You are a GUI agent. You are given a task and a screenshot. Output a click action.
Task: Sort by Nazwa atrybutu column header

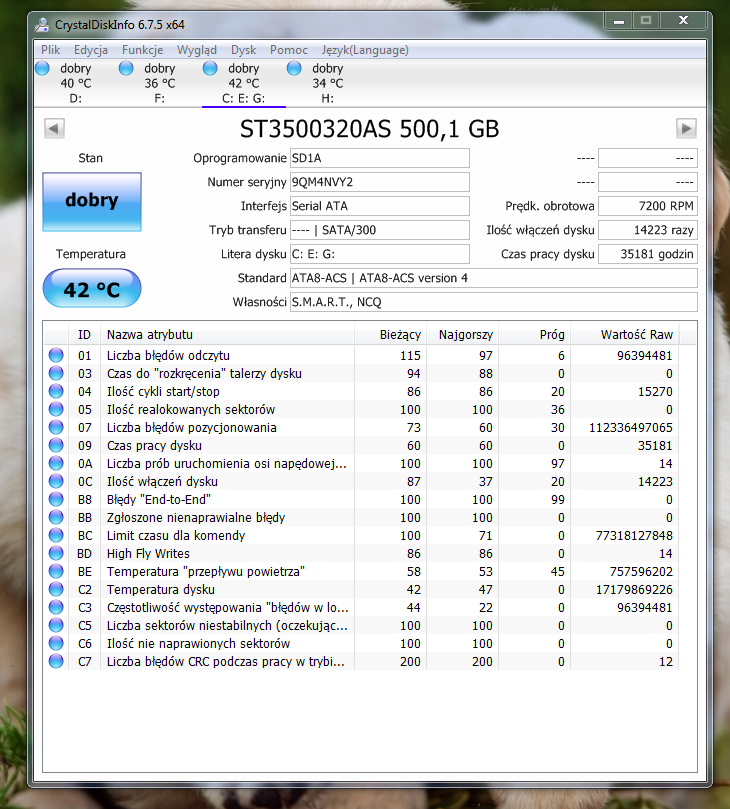[x=228, y=335]
